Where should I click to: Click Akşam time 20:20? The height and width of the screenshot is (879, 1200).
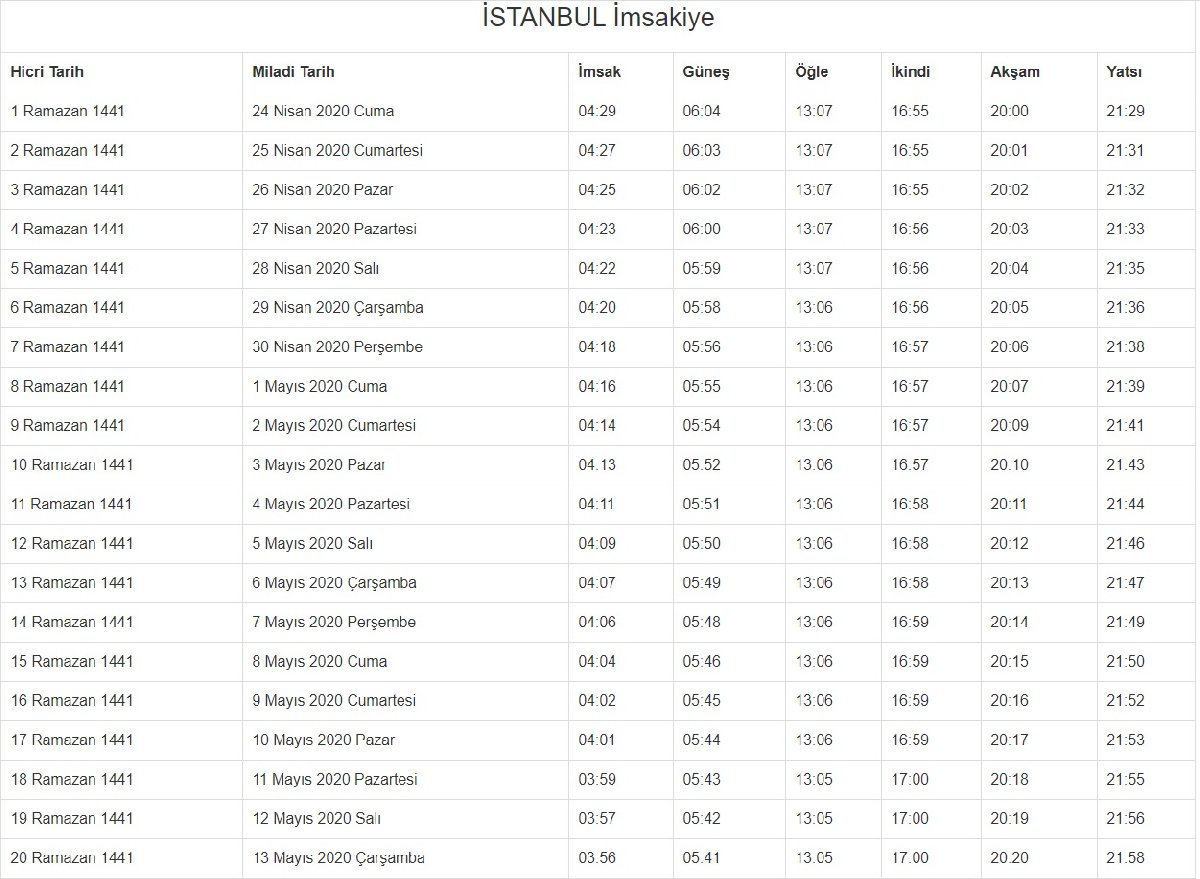coord(1009,858)
